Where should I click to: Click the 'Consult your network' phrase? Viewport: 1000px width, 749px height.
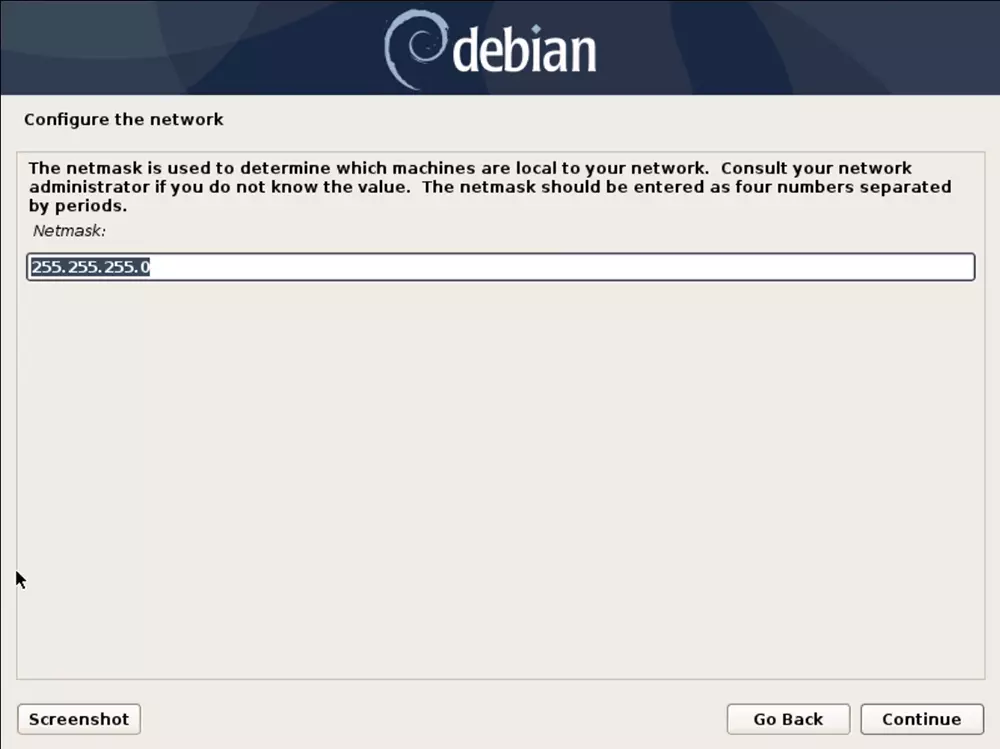pyautogui.click(x=816, y=168)
